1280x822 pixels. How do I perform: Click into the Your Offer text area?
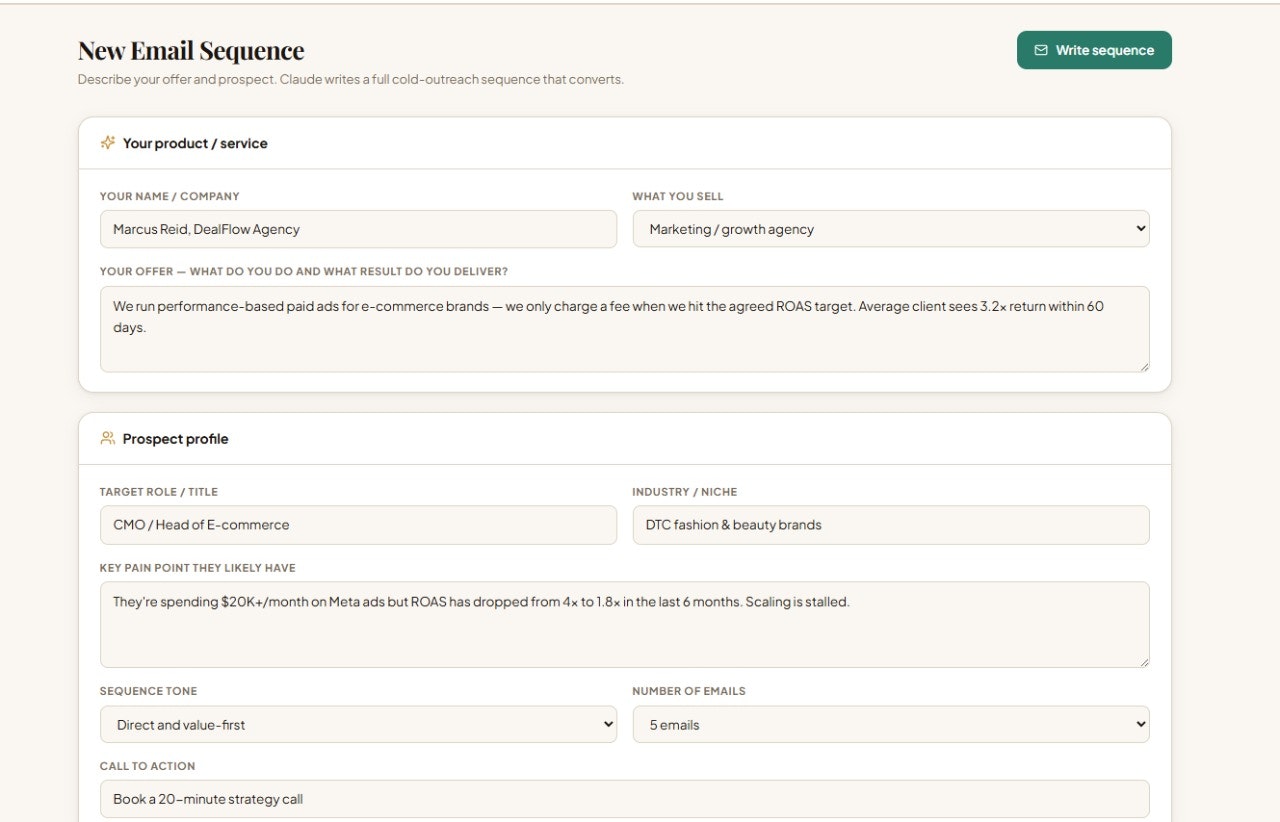pyautogui.click(x=625, y=329)
